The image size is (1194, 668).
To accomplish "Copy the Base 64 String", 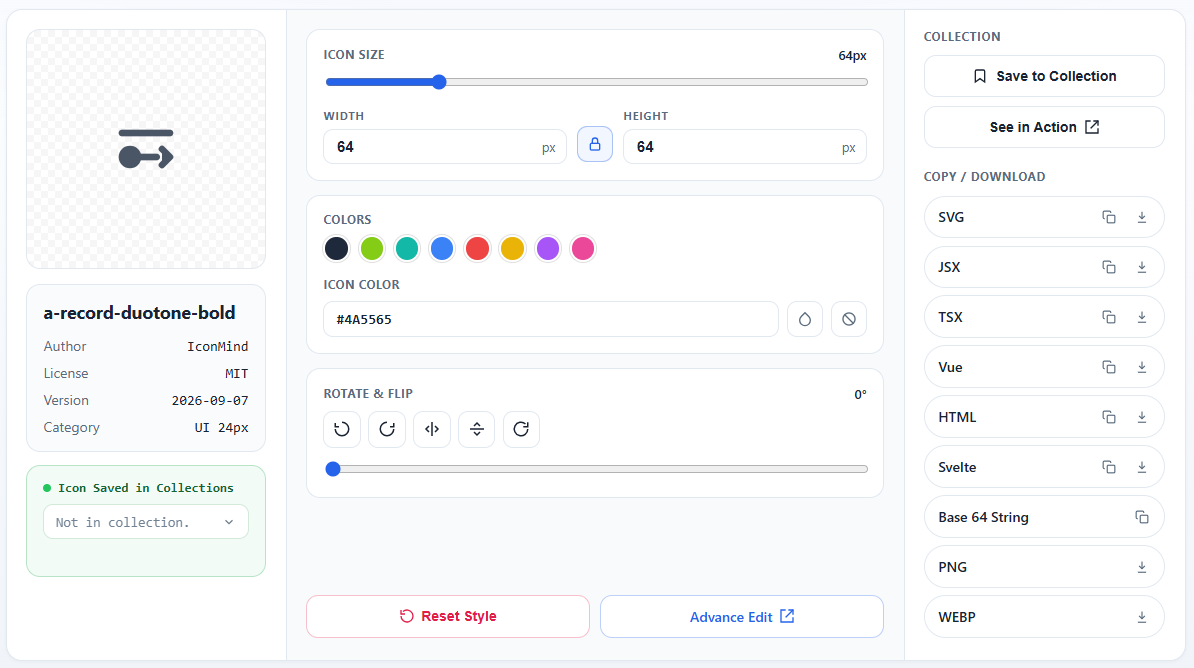I will point(1141,517).
